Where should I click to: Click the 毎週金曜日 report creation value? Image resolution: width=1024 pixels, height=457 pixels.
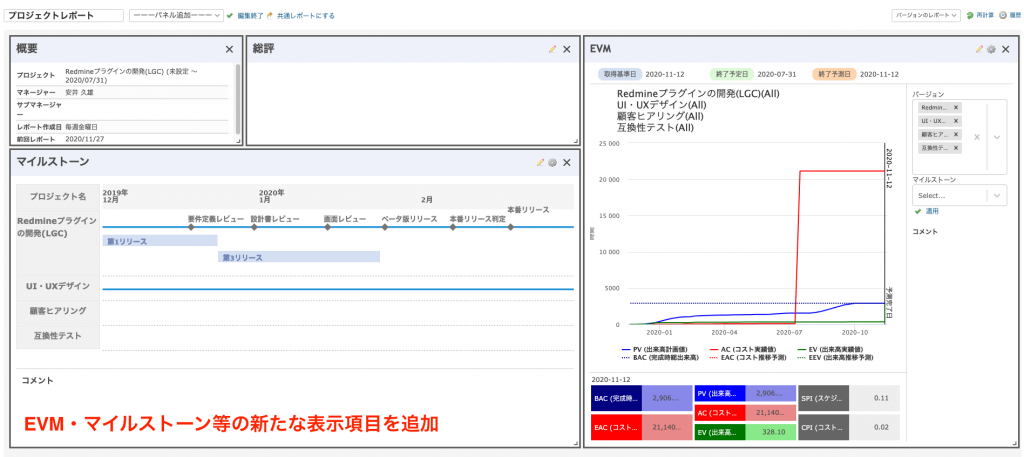82,127
